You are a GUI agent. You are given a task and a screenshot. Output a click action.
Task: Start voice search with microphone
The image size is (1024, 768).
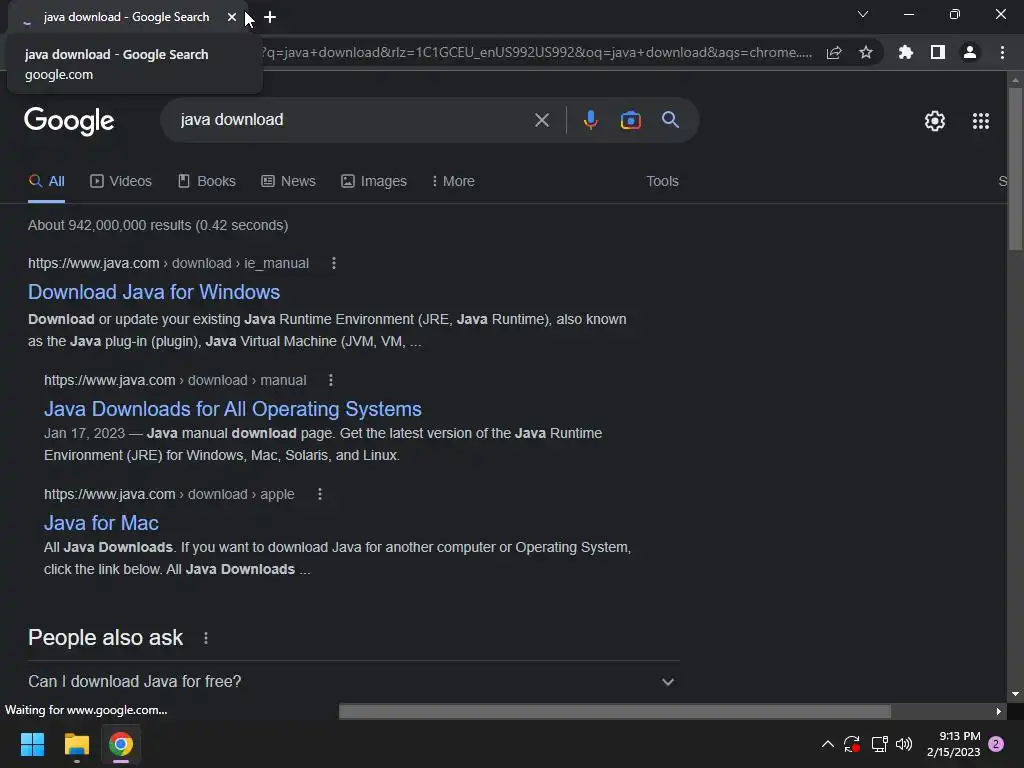coord(590,120)
